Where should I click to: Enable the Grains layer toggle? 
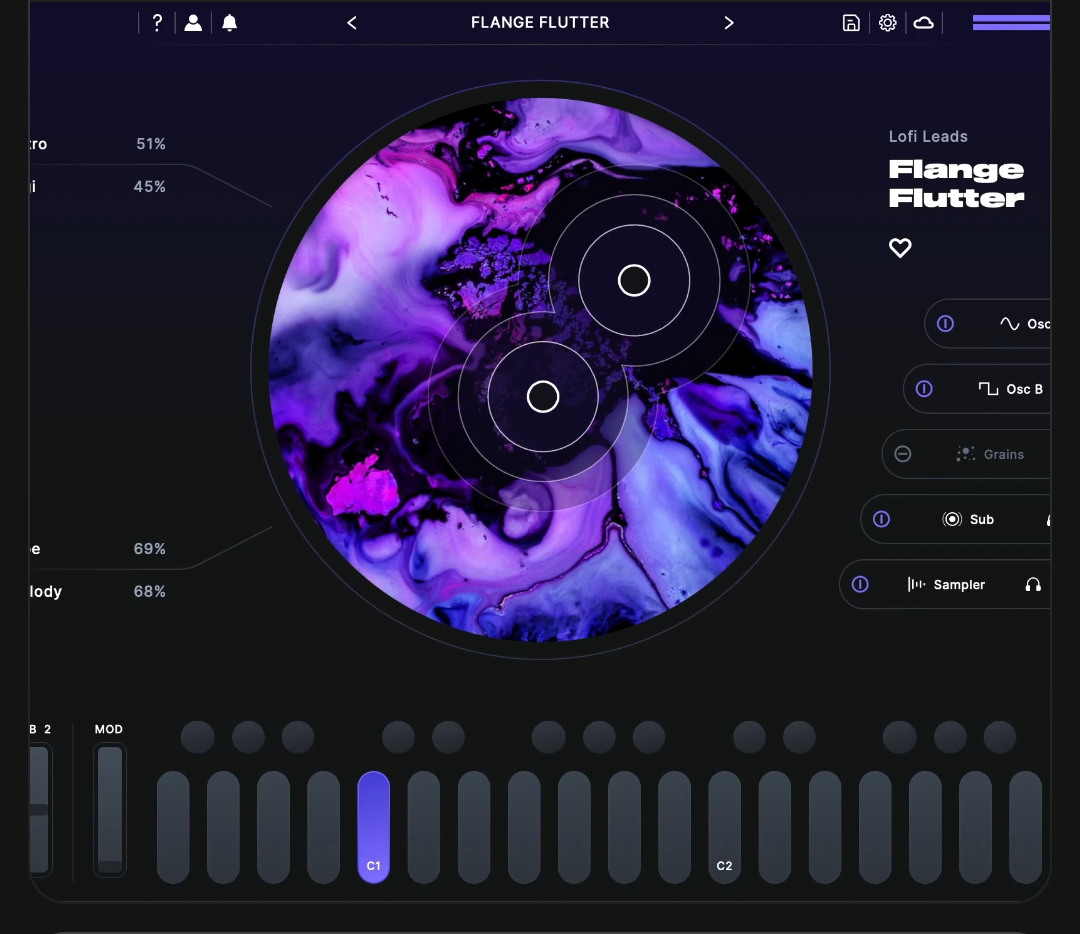point(903,454)
